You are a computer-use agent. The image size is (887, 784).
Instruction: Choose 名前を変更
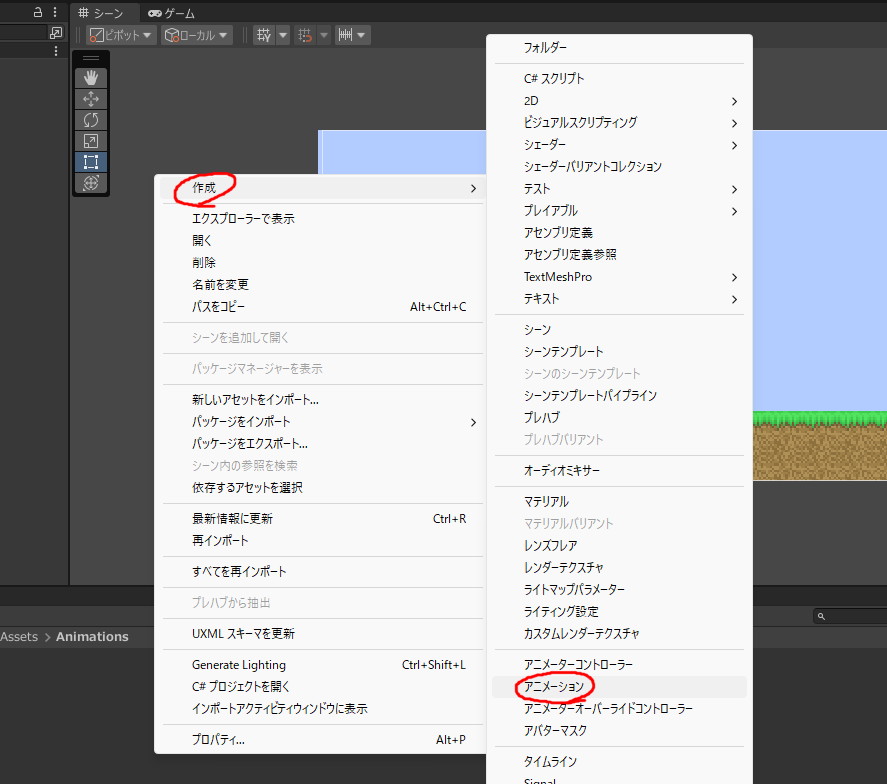[x=322, y=285]
